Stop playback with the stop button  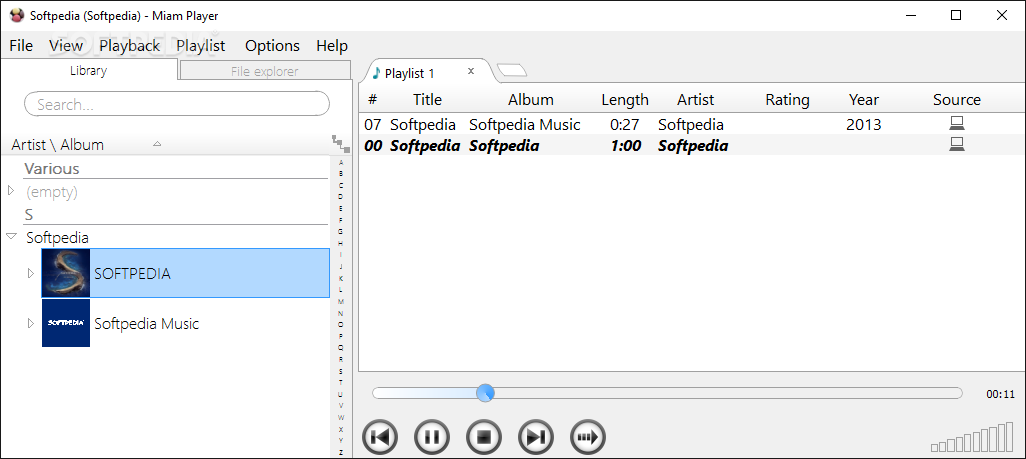click(x=484, y=437)
